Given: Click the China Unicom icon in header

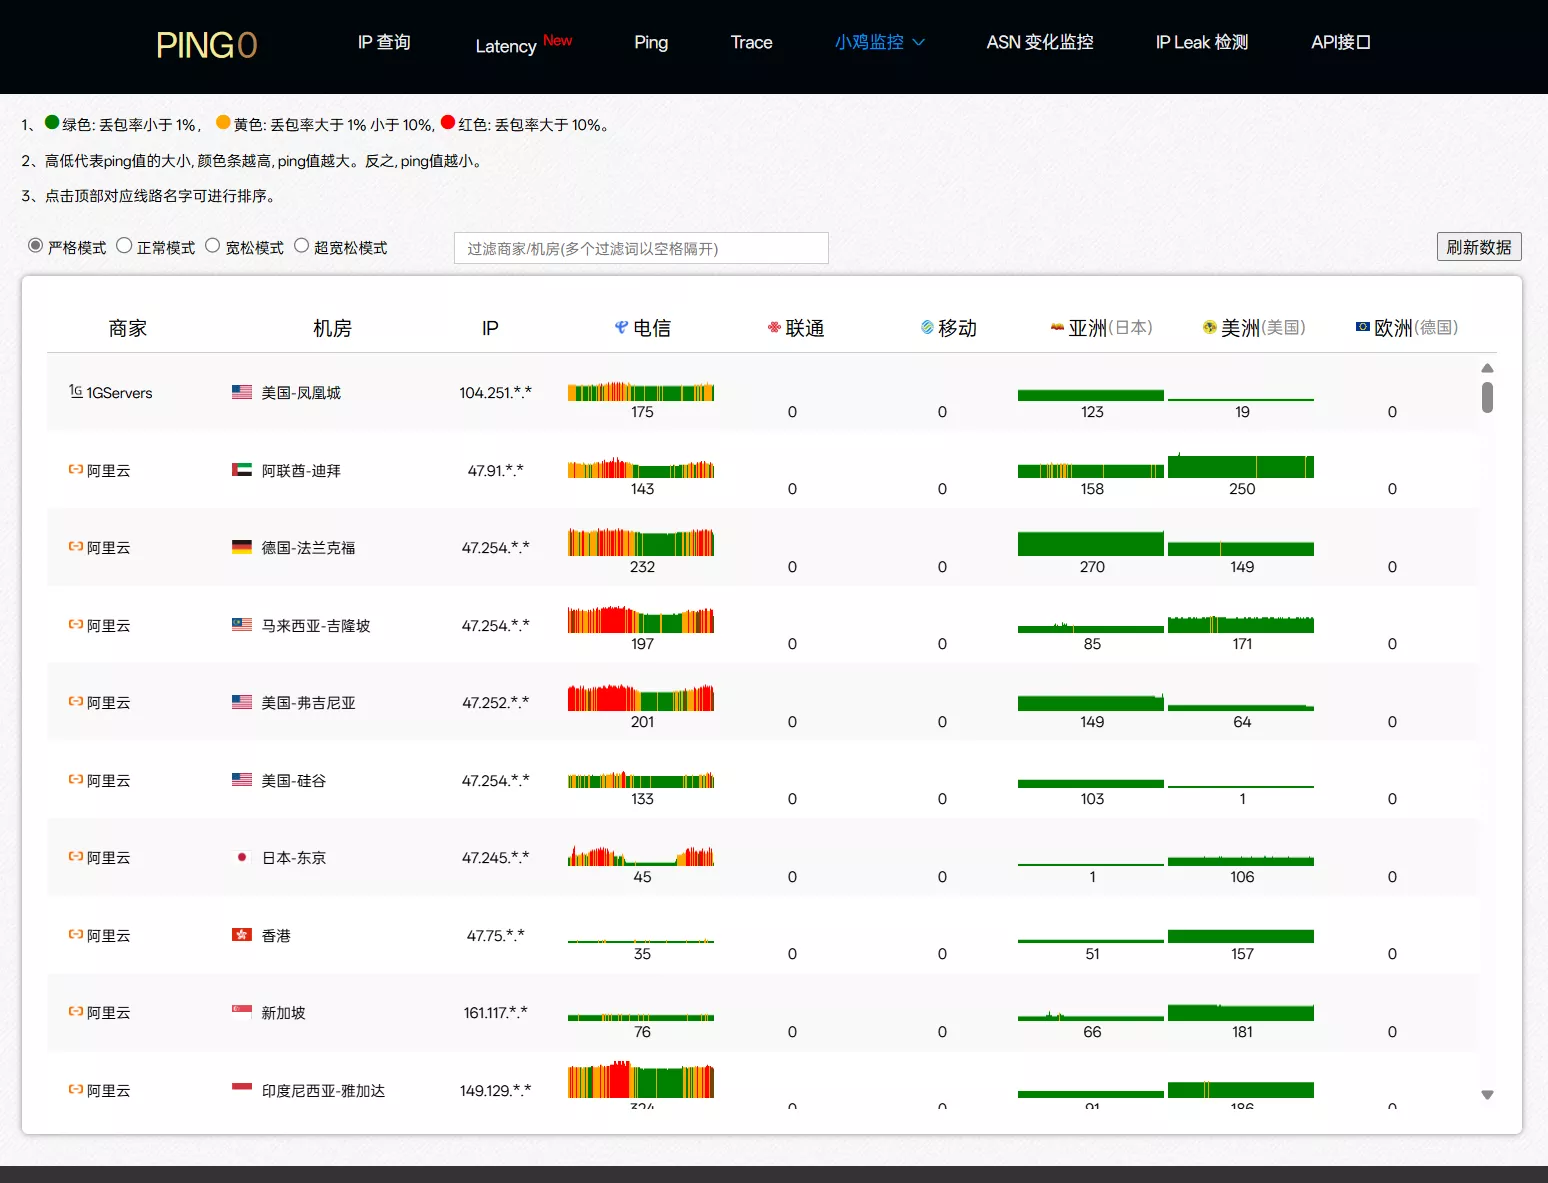Looking at the screenshot, I should pyautogui.click(x=774, y=327).
